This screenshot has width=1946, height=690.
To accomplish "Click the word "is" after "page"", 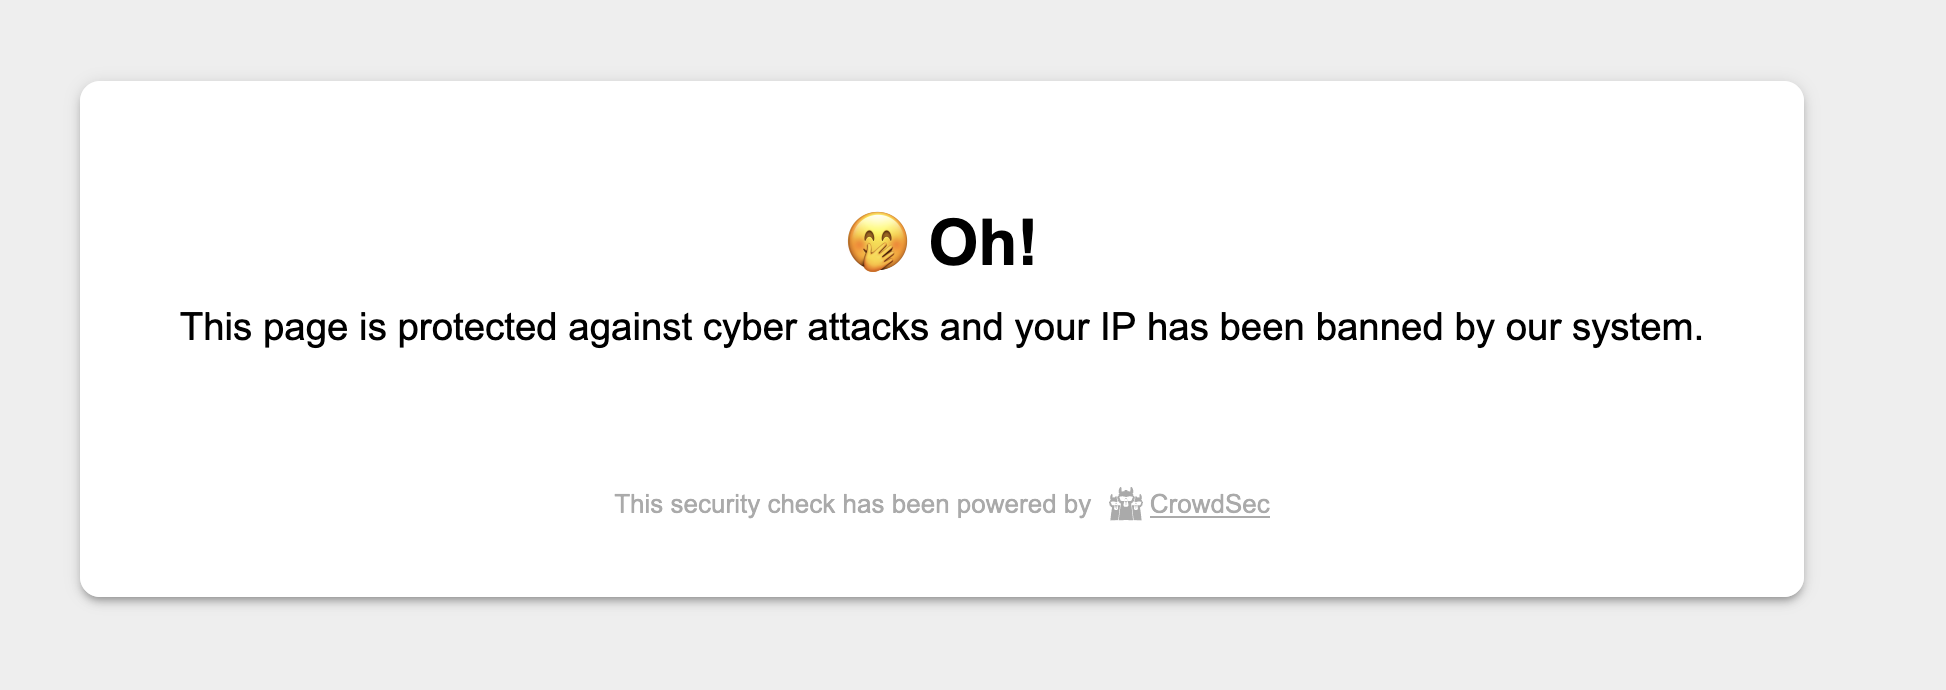I will [373, 327].
